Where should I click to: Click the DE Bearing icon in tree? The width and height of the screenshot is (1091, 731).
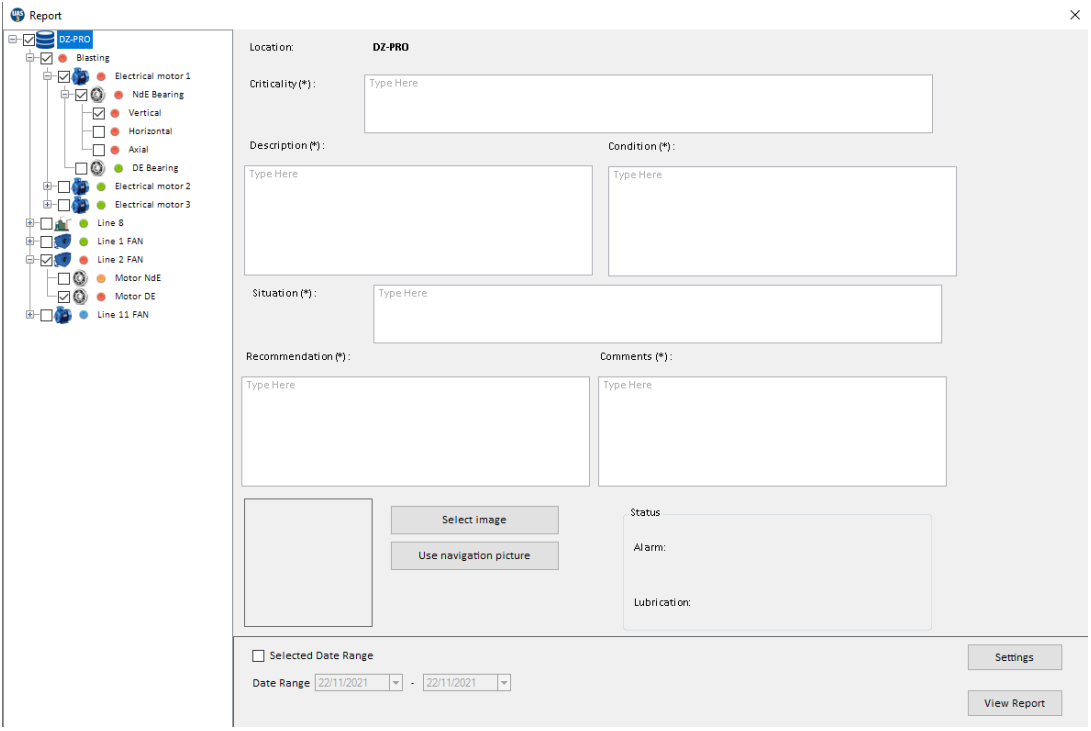point(99,168)
